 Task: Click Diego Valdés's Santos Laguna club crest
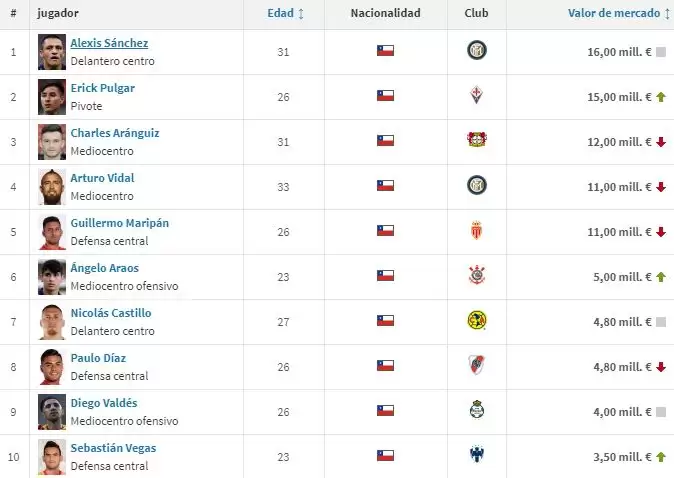pos(477,409)
